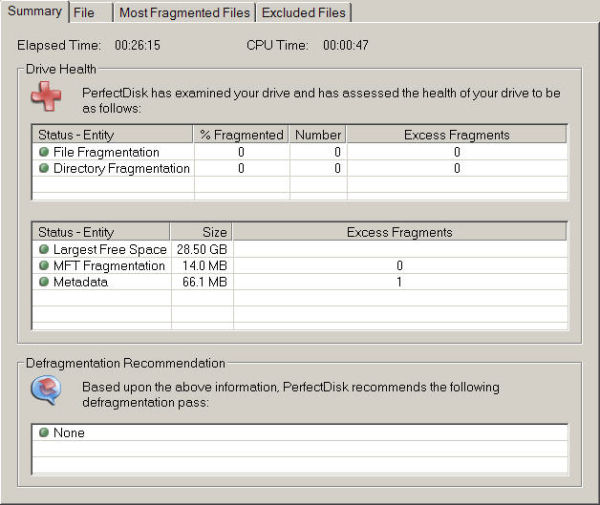600x505 pixels.
Task: Click Metadata excess fragments value 1
Action: (x=399, y=282)
